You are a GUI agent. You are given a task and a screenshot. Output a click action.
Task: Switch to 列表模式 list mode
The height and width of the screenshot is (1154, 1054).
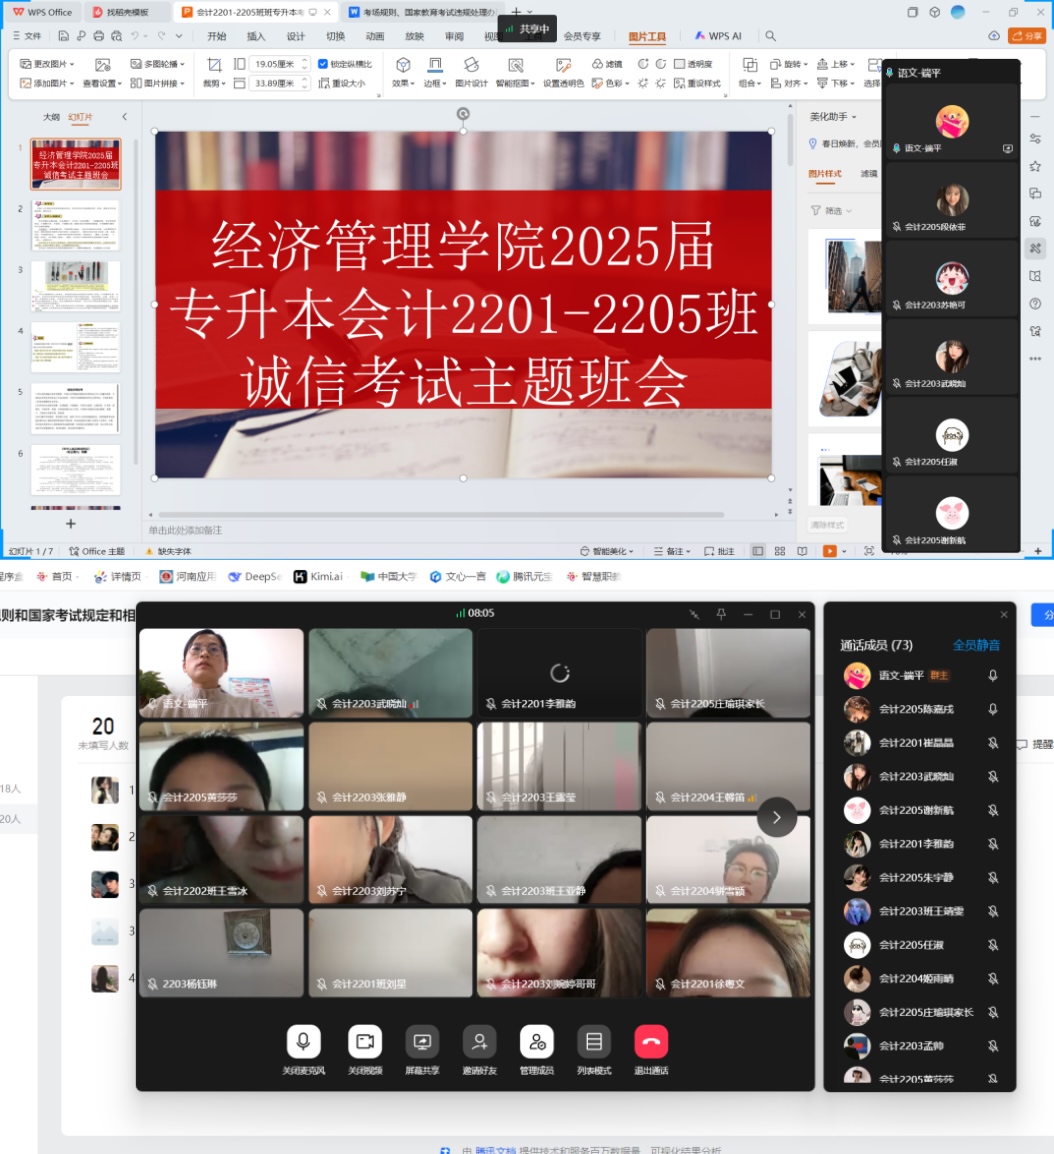pos(594,1042)
